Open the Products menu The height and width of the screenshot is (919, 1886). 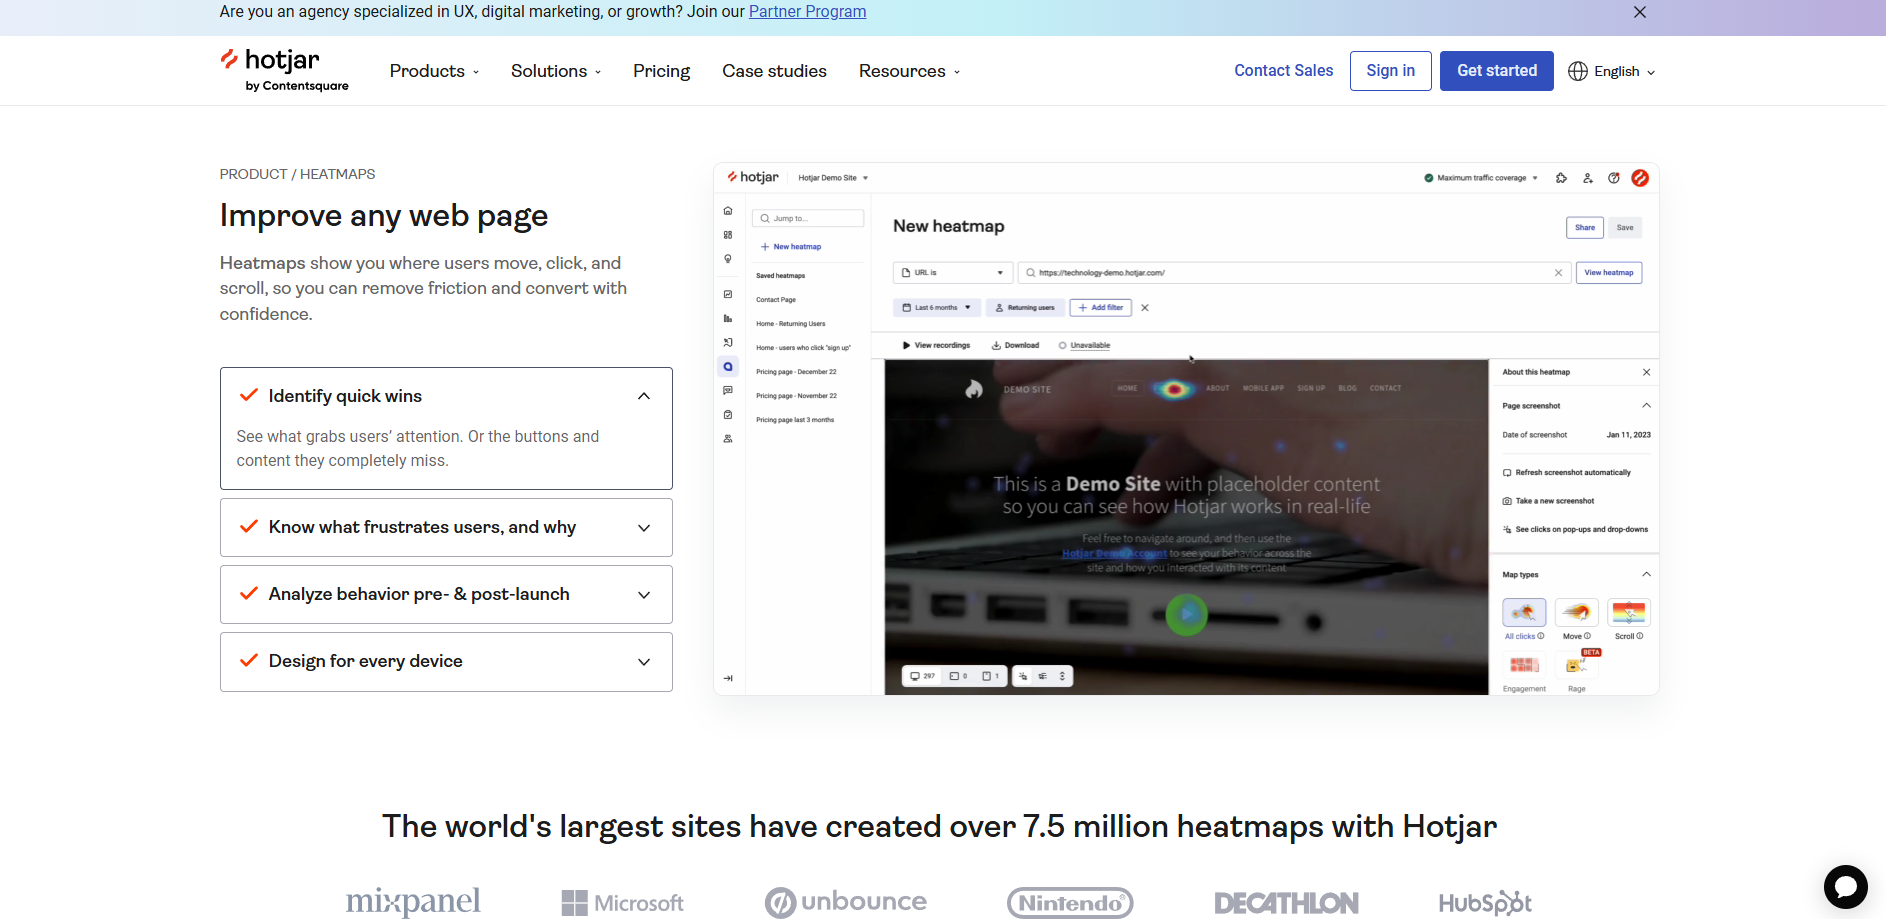pyautogui.click(x=435, y=71)
